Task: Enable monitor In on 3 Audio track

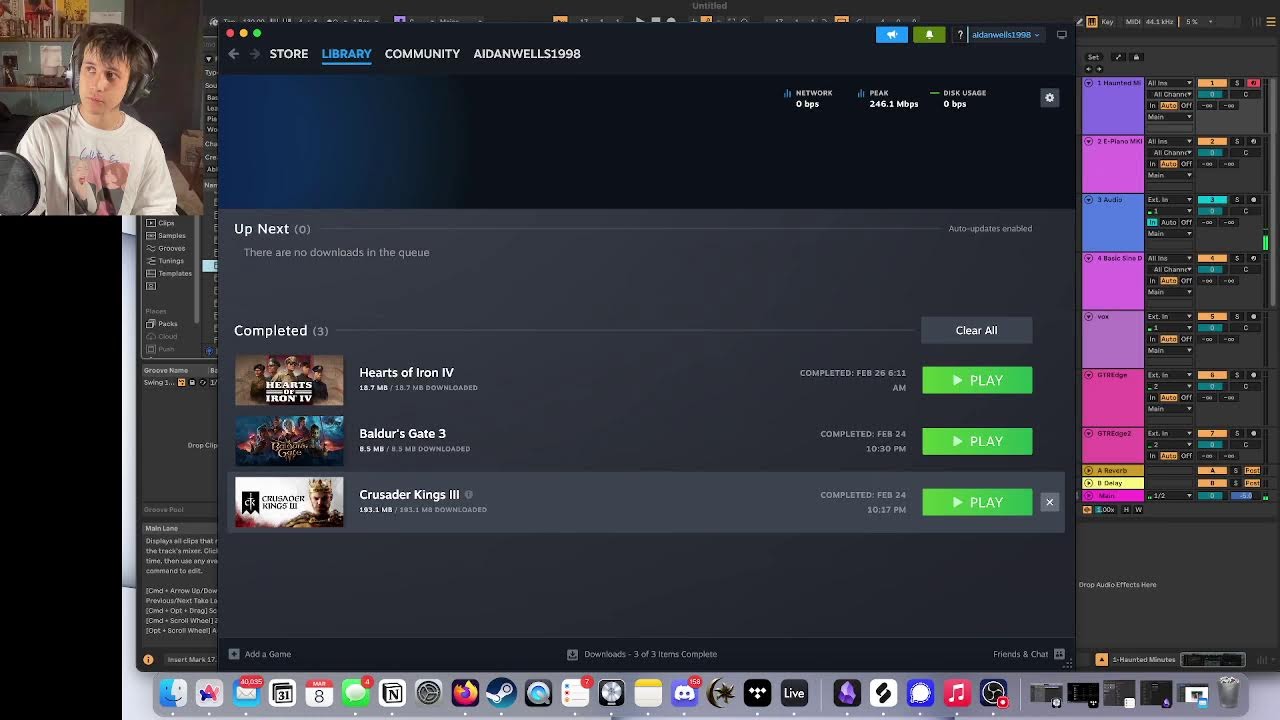Action: tap(1152, 222)
